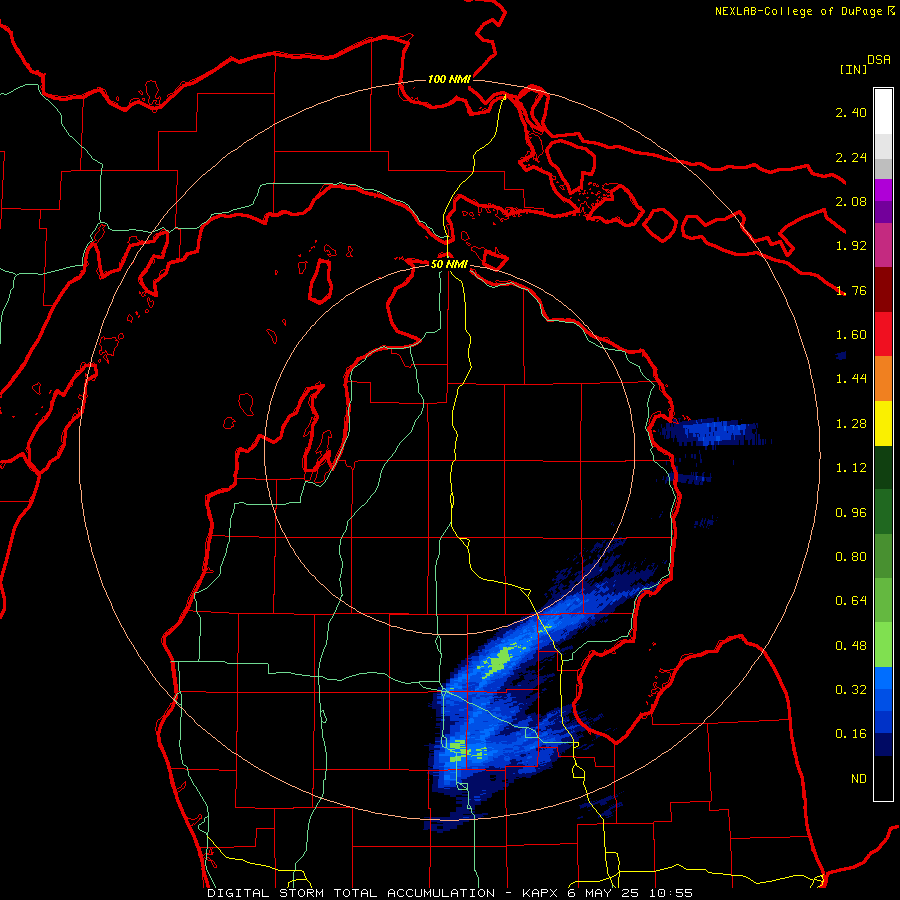Click the 100 NMI range ring label

(449, 79)
